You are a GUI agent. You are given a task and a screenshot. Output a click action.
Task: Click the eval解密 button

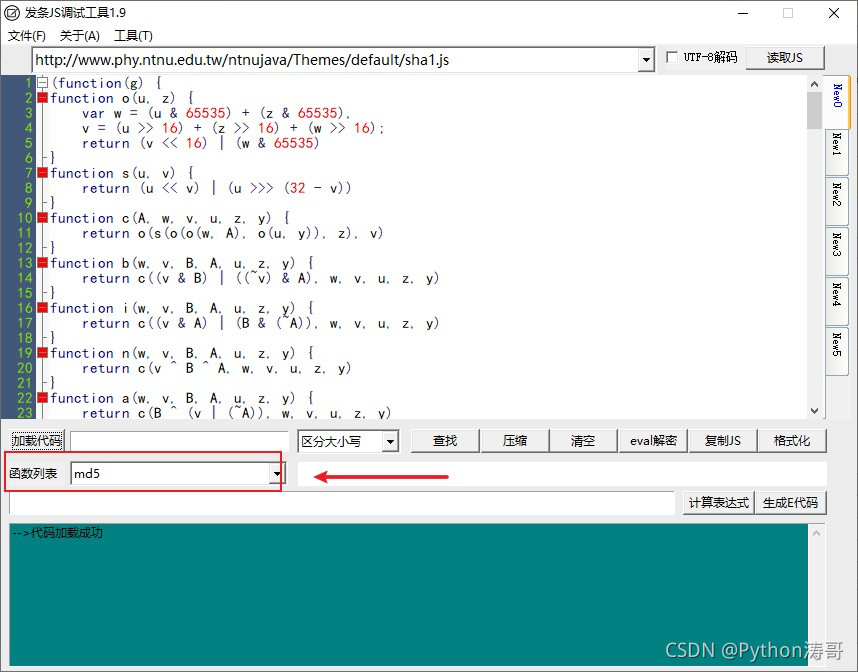[653, 441]
